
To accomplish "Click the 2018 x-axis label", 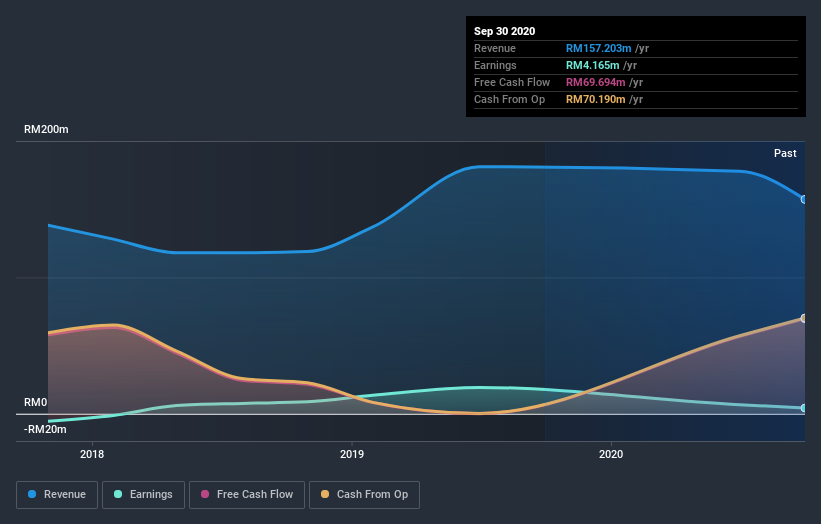I will point(92,454).
